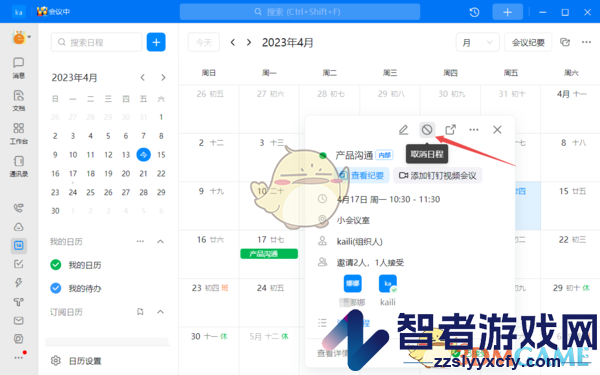Open the Workbench (工作台) sidebar icon
This screenshot has height=375, width=600.
point(18,133)
